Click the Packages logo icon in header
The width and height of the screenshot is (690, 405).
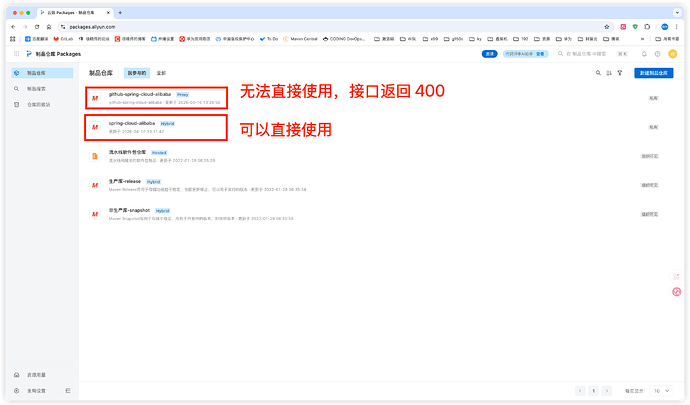click(x=29, y=54)
